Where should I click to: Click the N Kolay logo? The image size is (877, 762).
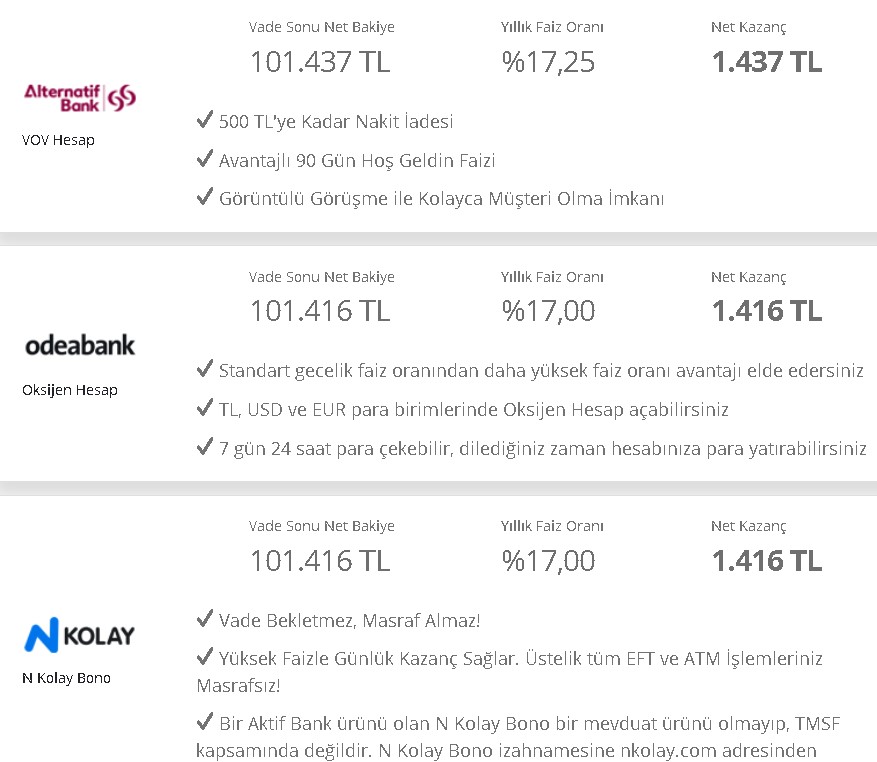point(79,635)
